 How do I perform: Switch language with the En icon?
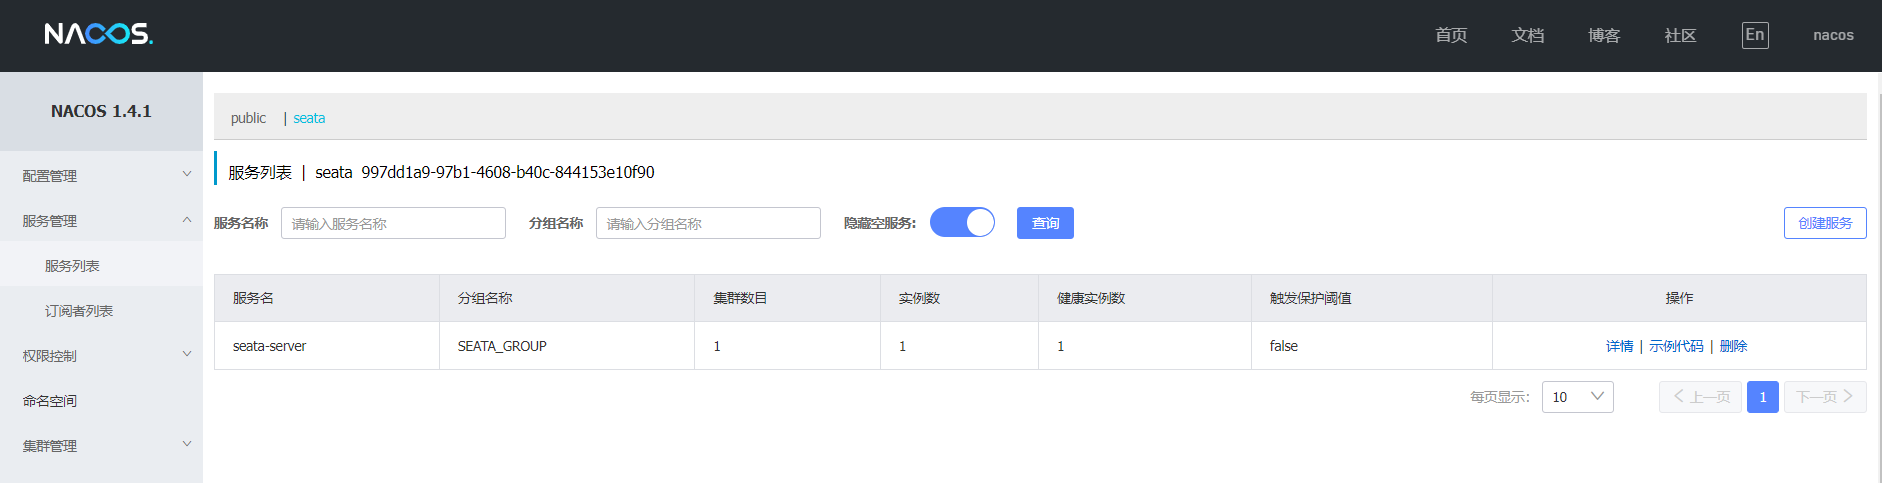click(1754, 35)
